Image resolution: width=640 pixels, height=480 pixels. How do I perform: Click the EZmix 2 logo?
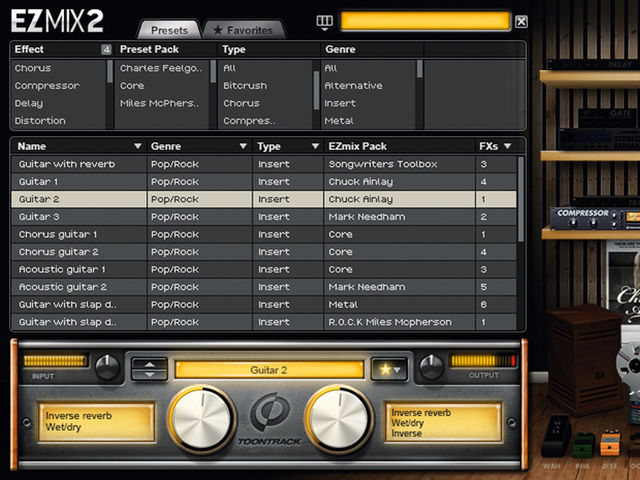point(57,21)
